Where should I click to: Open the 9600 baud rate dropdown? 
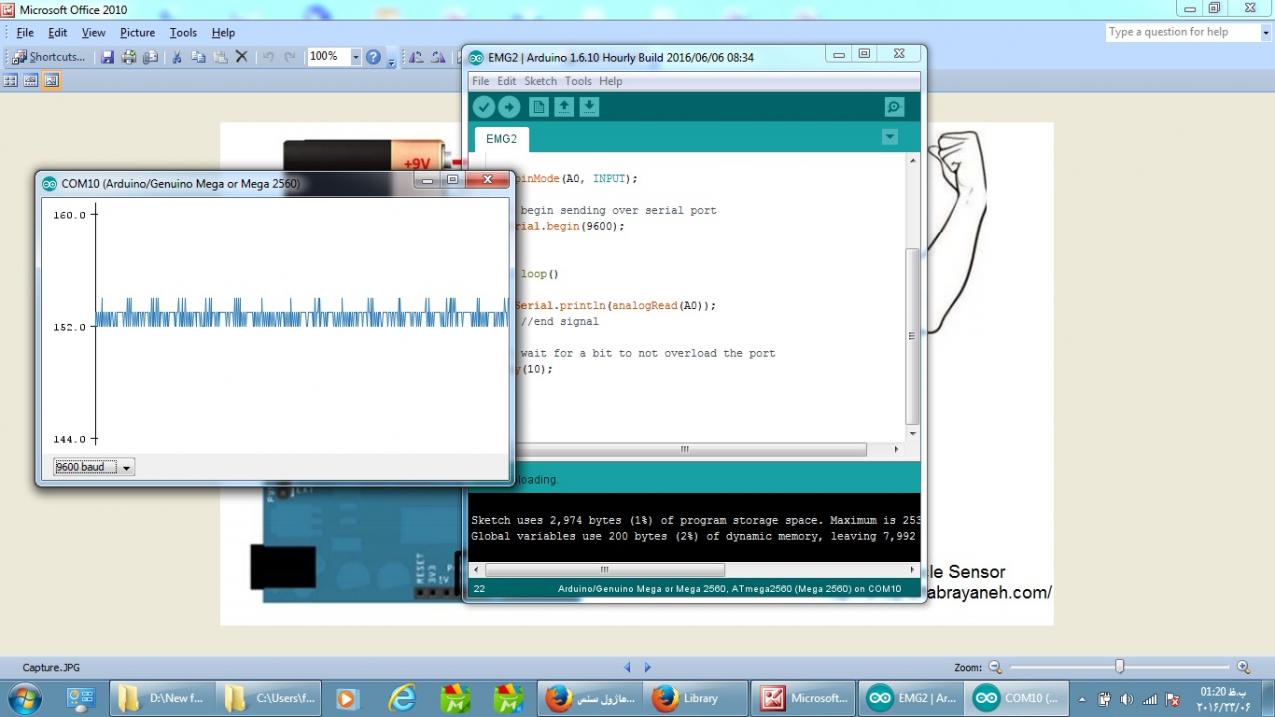(94, 467)
